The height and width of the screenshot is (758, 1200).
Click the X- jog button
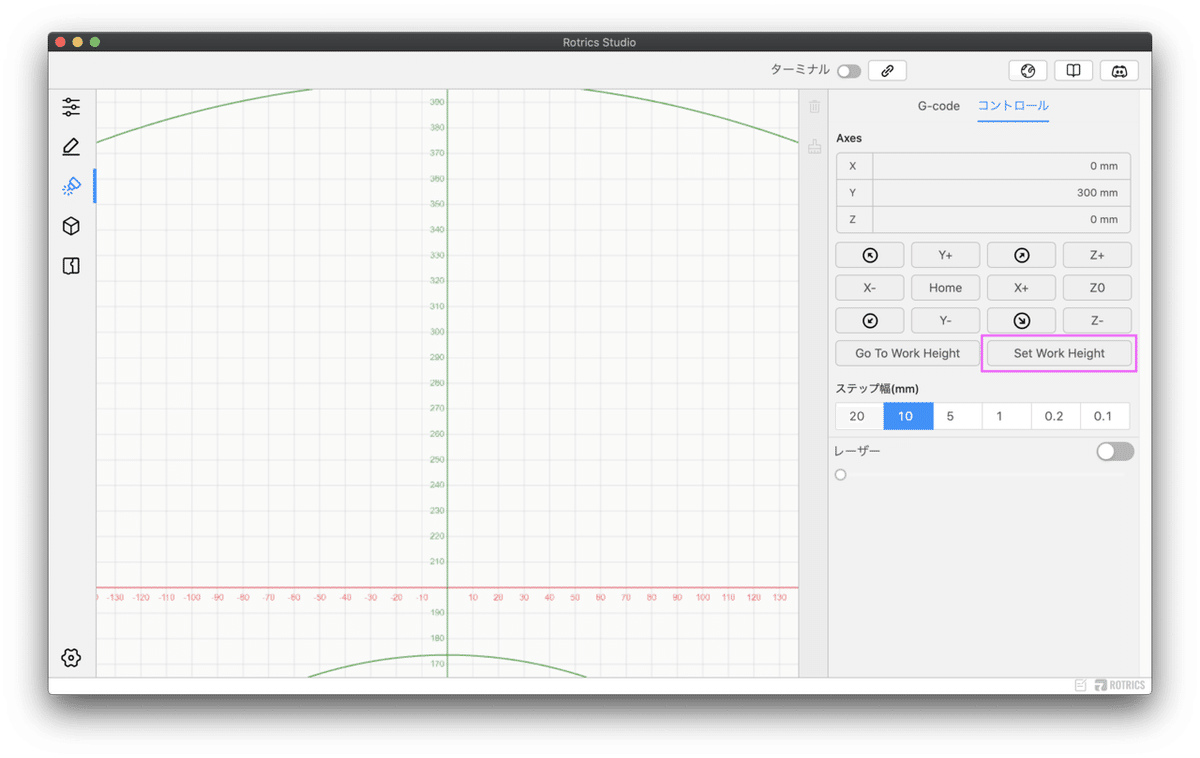click(870, 288)
